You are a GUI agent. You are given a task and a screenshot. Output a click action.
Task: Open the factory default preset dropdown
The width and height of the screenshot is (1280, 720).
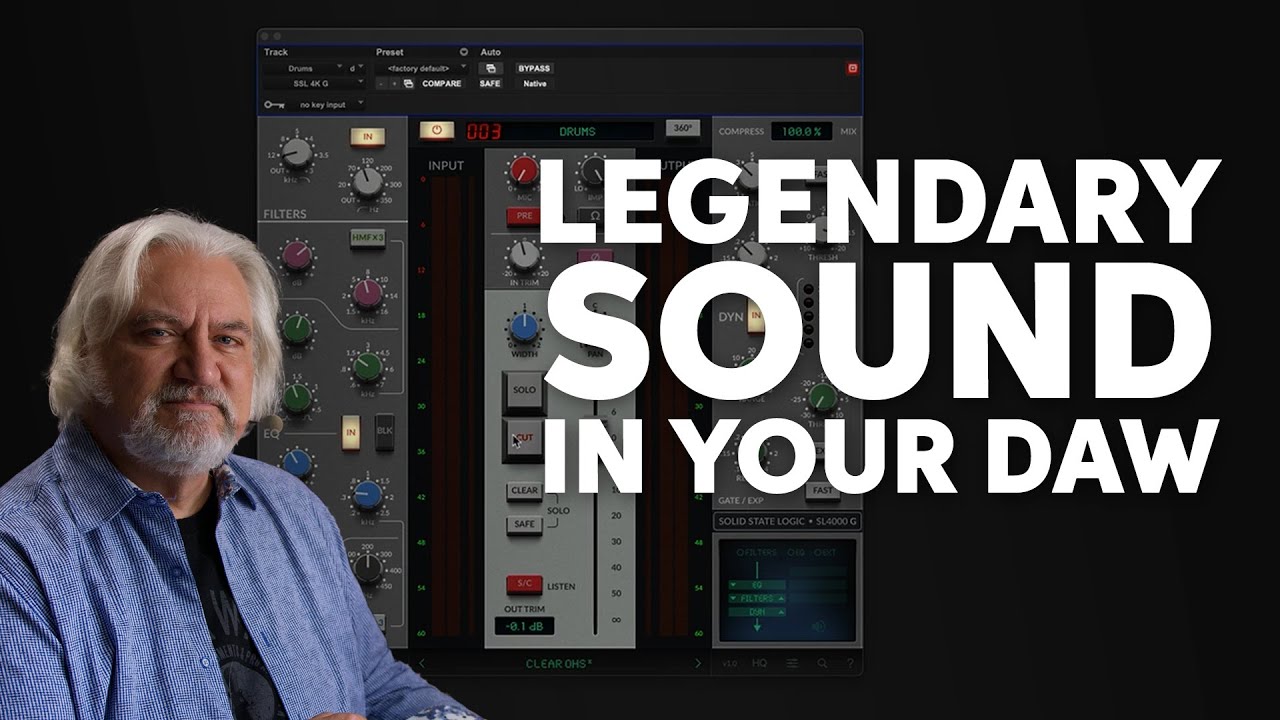[x=422, y=68]
